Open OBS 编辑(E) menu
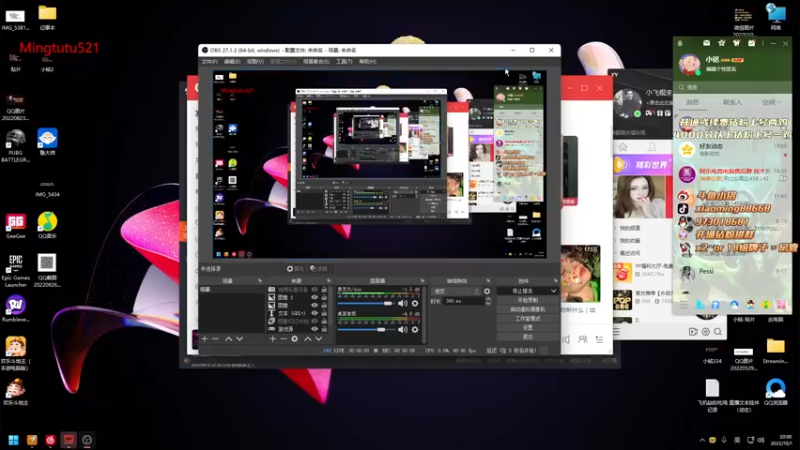Image resolution: width=800 pixels, height=450 pixels. coord(232,61)
